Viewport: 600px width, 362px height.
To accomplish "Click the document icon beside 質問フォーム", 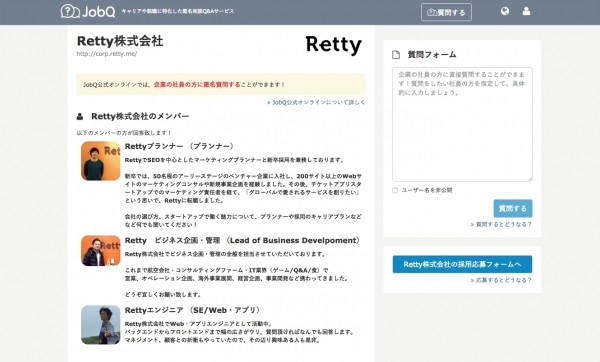I will coord(396,55).
